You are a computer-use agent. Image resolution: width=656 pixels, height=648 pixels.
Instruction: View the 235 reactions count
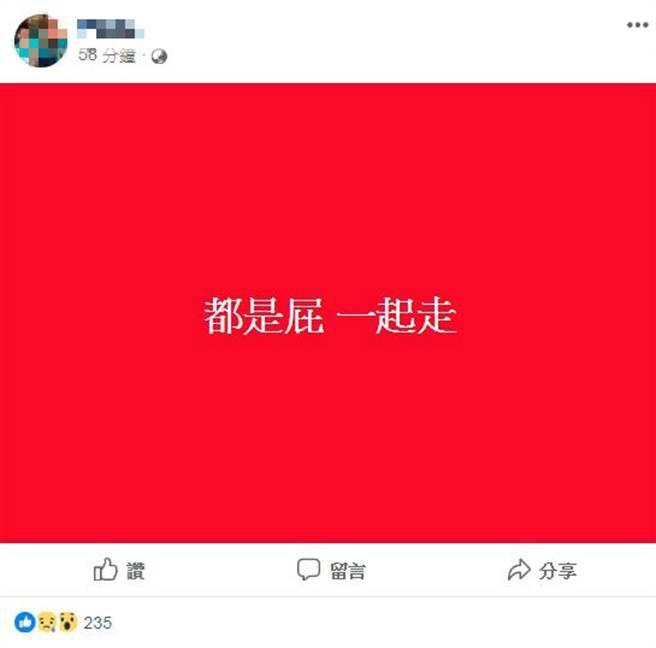click(x=97, y=623)
